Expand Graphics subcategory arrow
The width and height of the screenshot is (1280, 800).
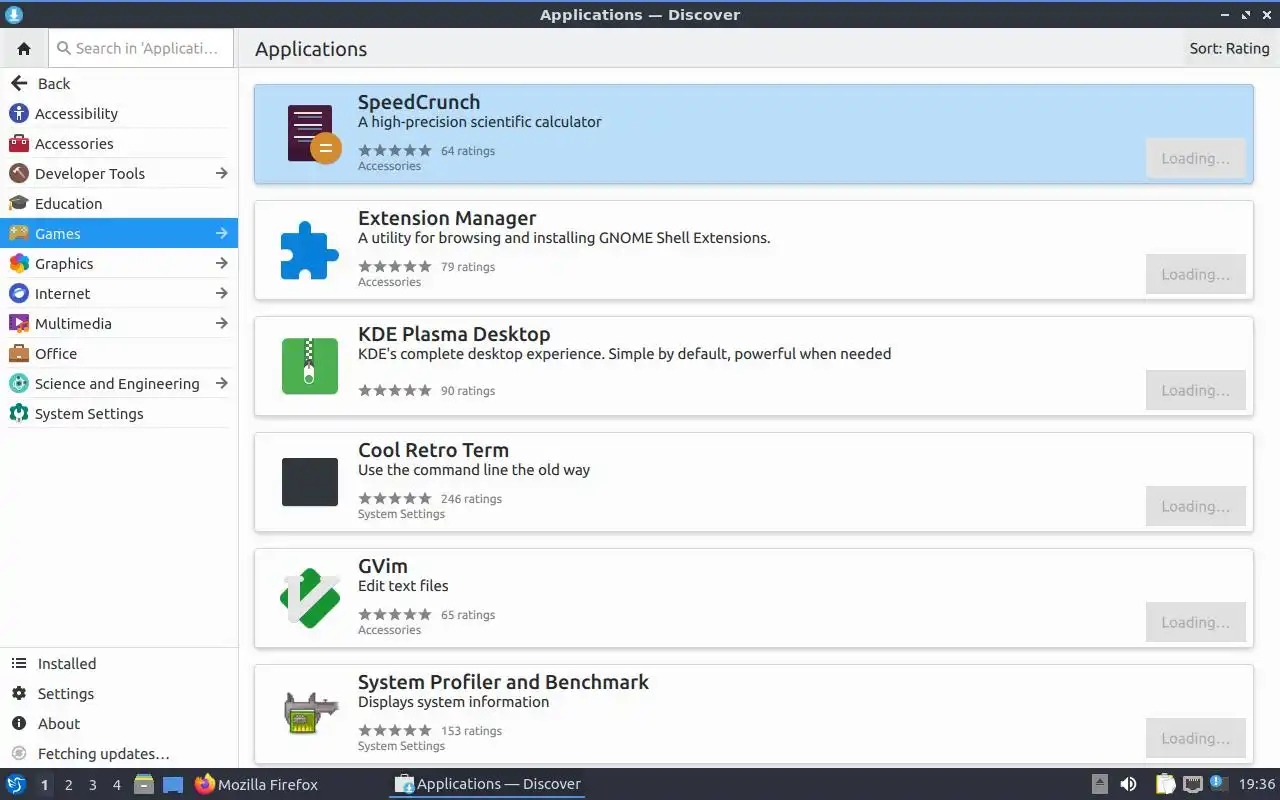(222, 264)
